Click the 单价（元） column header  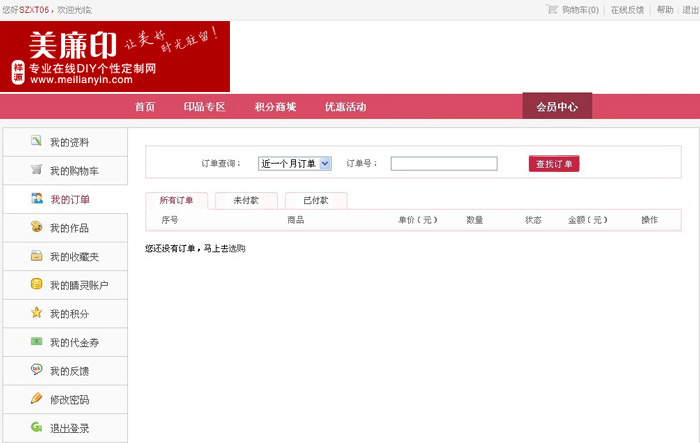(418, 220)
